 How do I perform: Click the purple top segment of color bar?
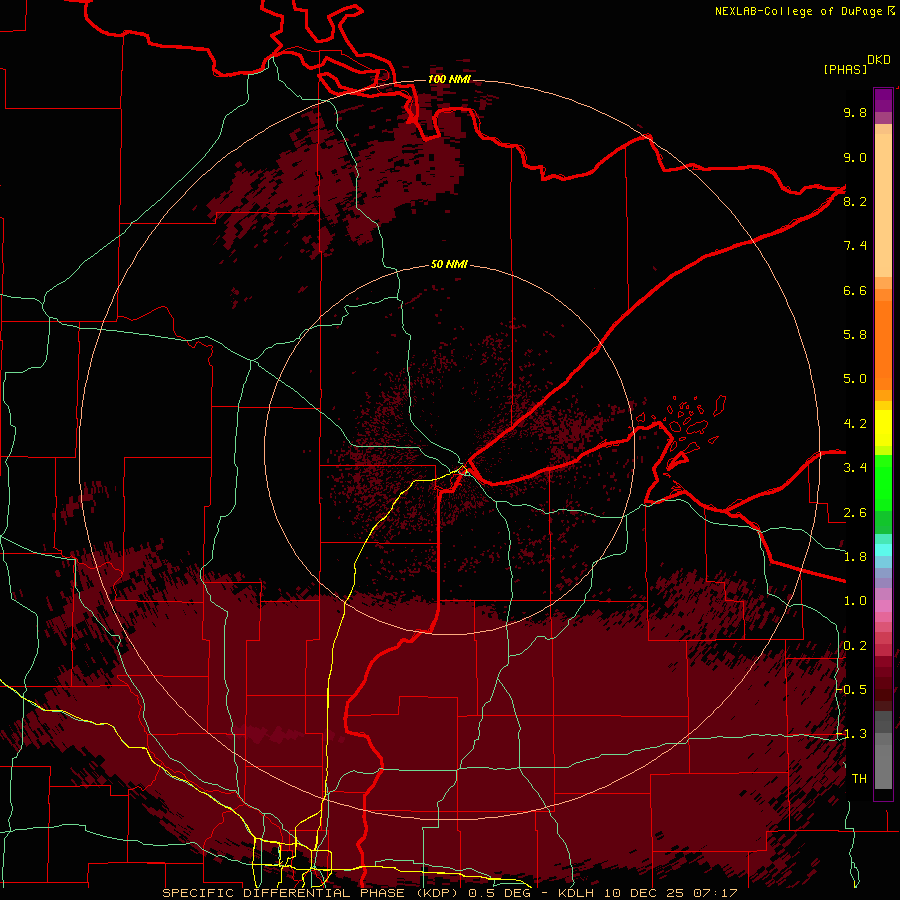click(x=883, y=100)
